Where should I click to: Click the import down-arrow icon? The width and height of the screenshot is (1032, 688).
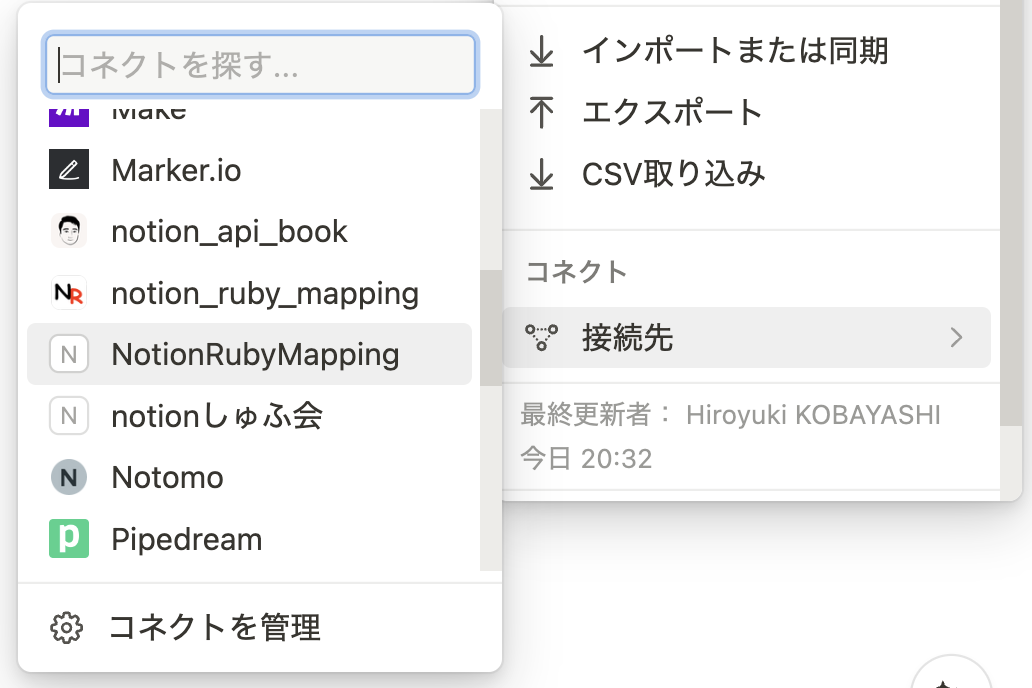[542, 51]
